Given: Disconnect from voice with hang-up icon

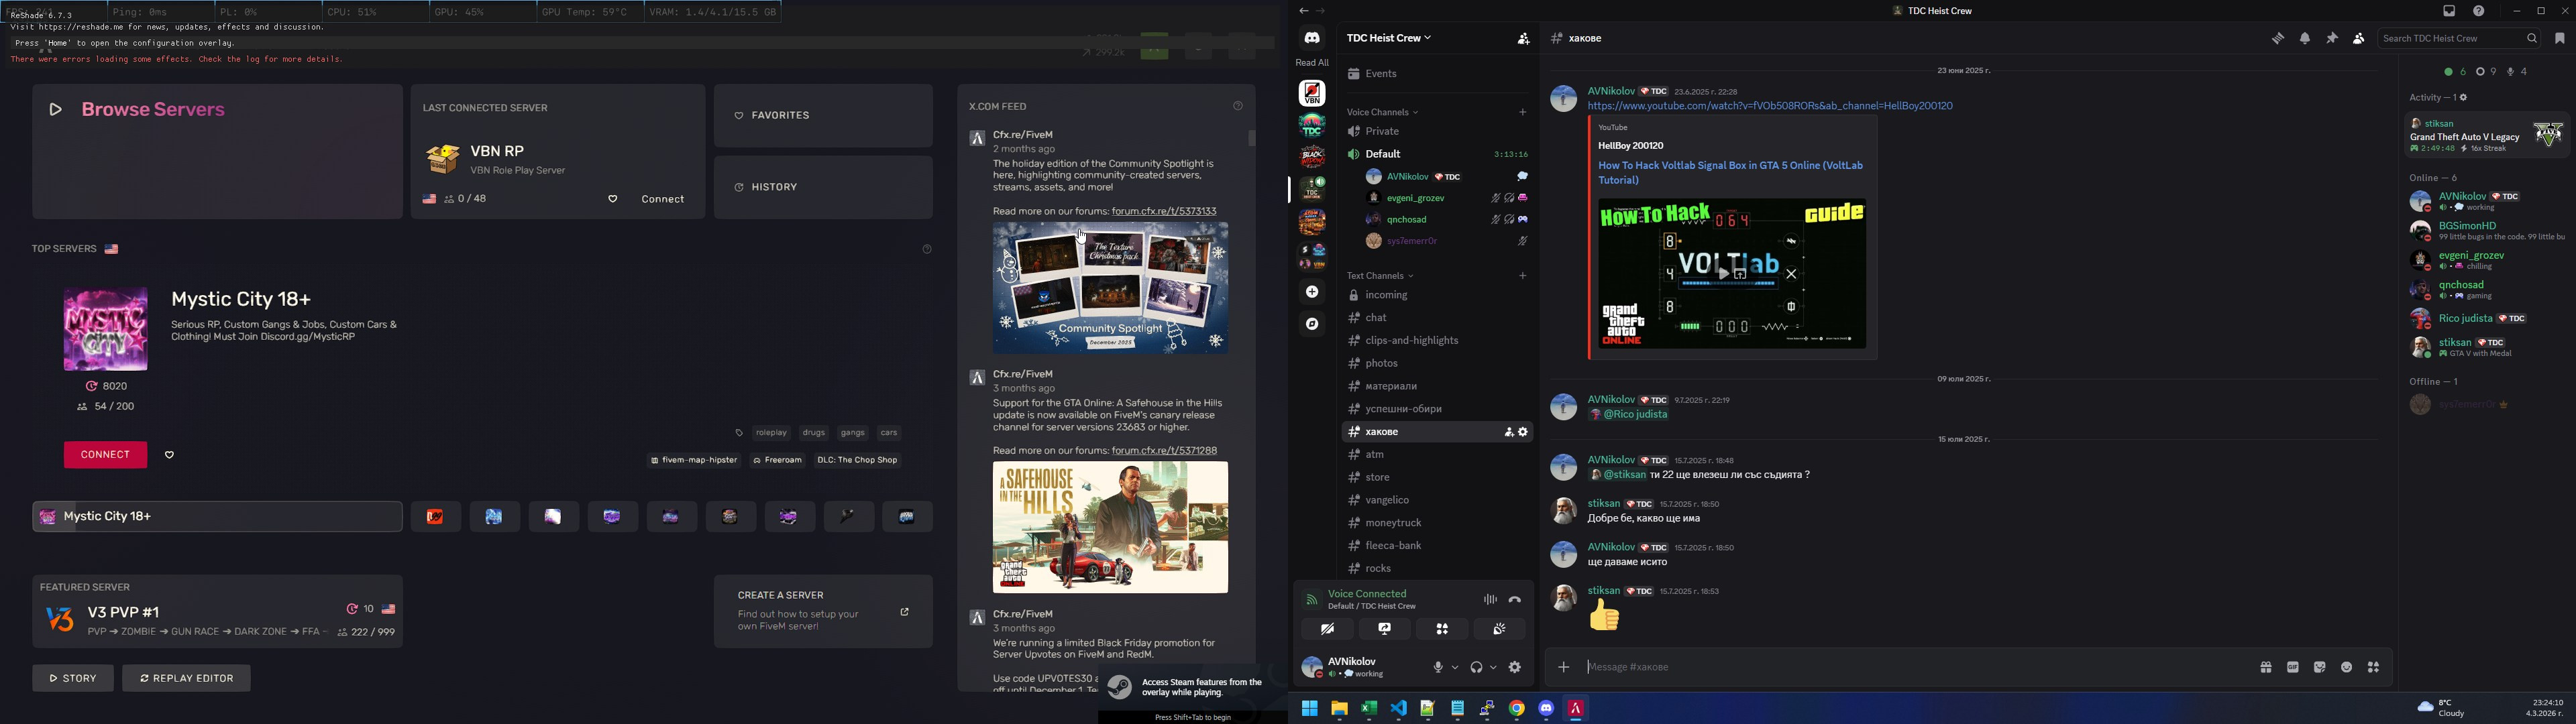Looking at the screenshot, I should click(1515, 600).
